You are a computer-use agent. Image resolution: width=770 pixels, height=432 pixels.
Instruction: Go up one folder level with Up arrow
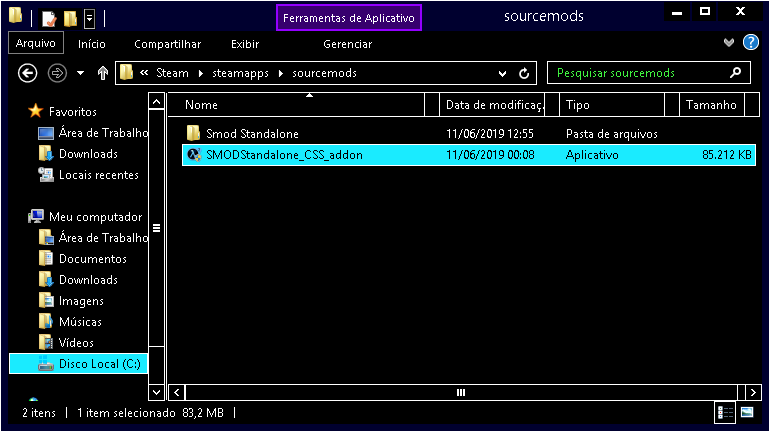tap(103, 74)
